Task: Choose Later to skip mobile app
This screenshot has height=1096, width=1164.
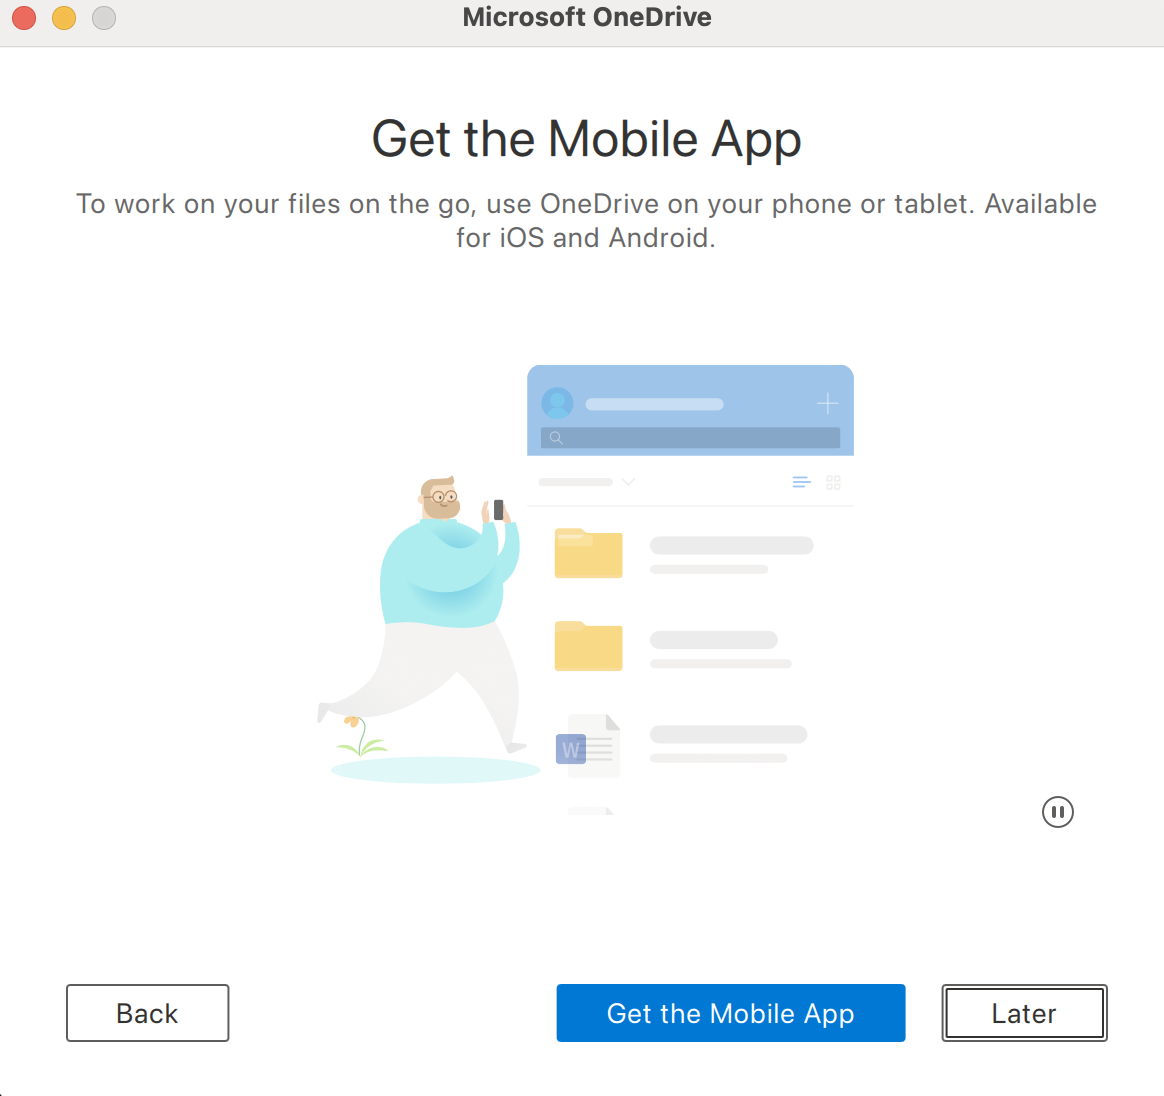Action: 1024,1013
